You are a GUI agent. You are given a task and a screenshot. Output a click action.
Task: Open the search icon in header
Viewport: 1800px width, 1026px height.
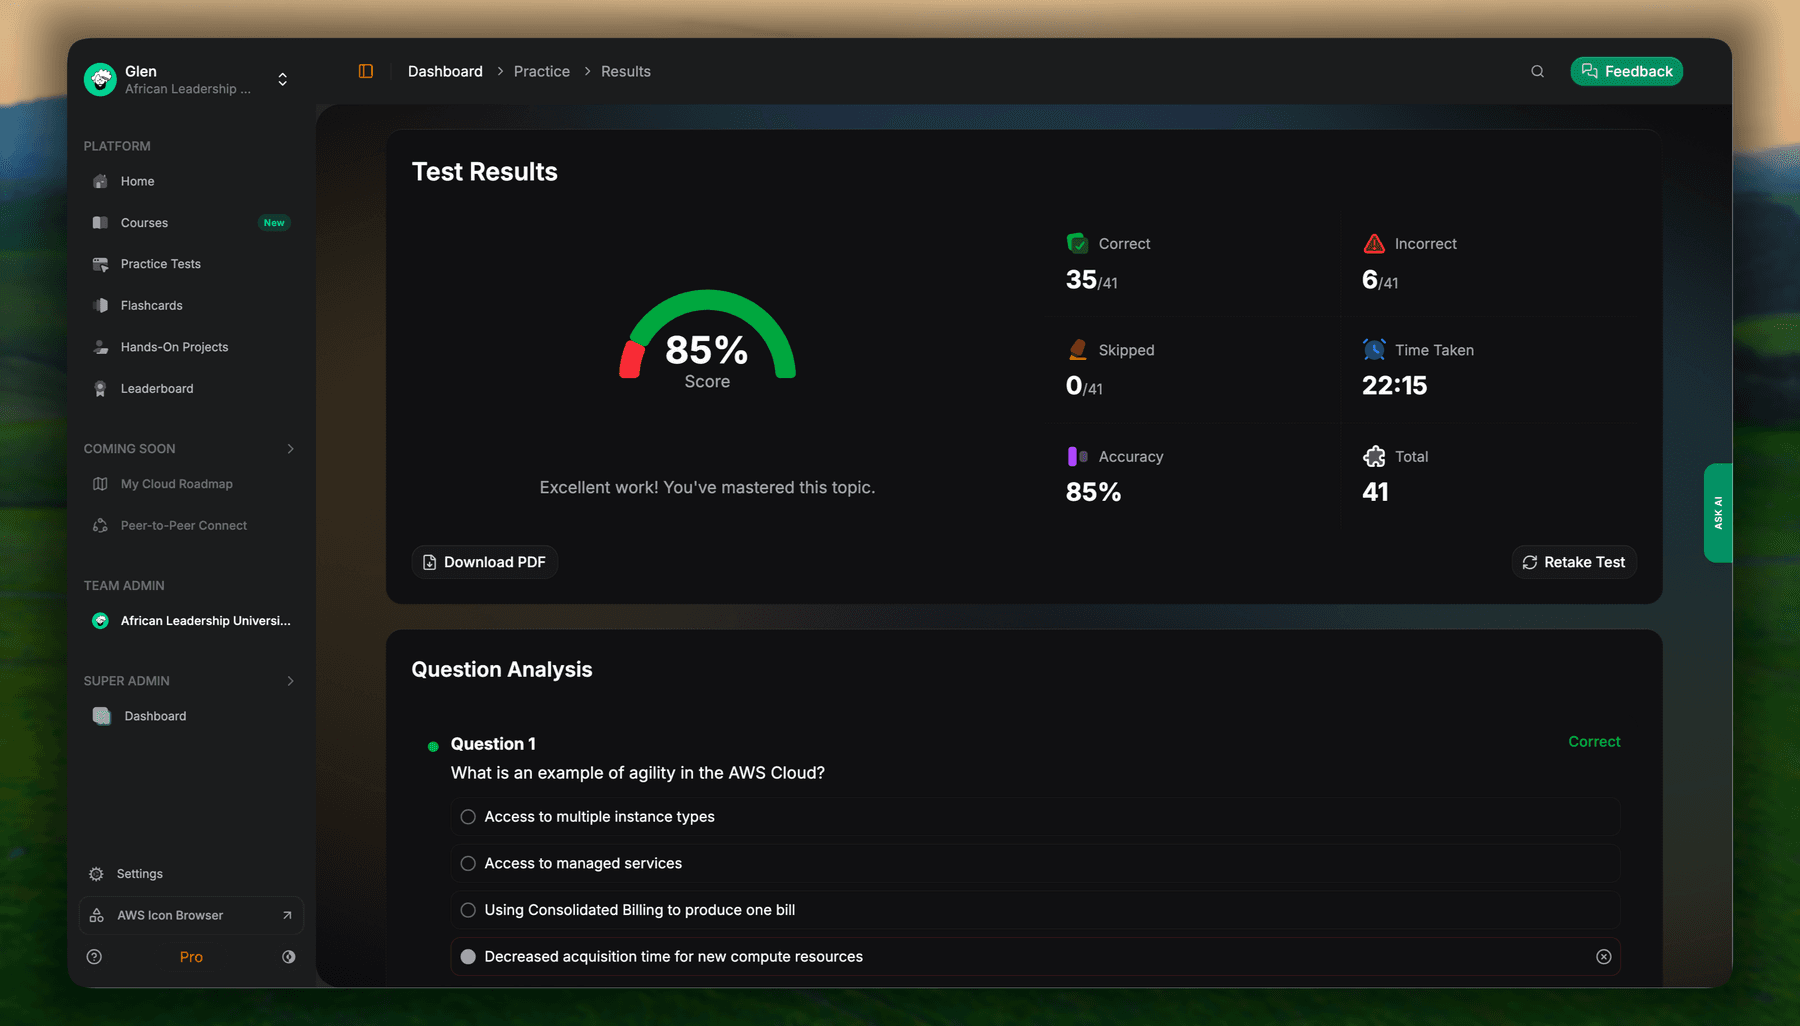1537,71
